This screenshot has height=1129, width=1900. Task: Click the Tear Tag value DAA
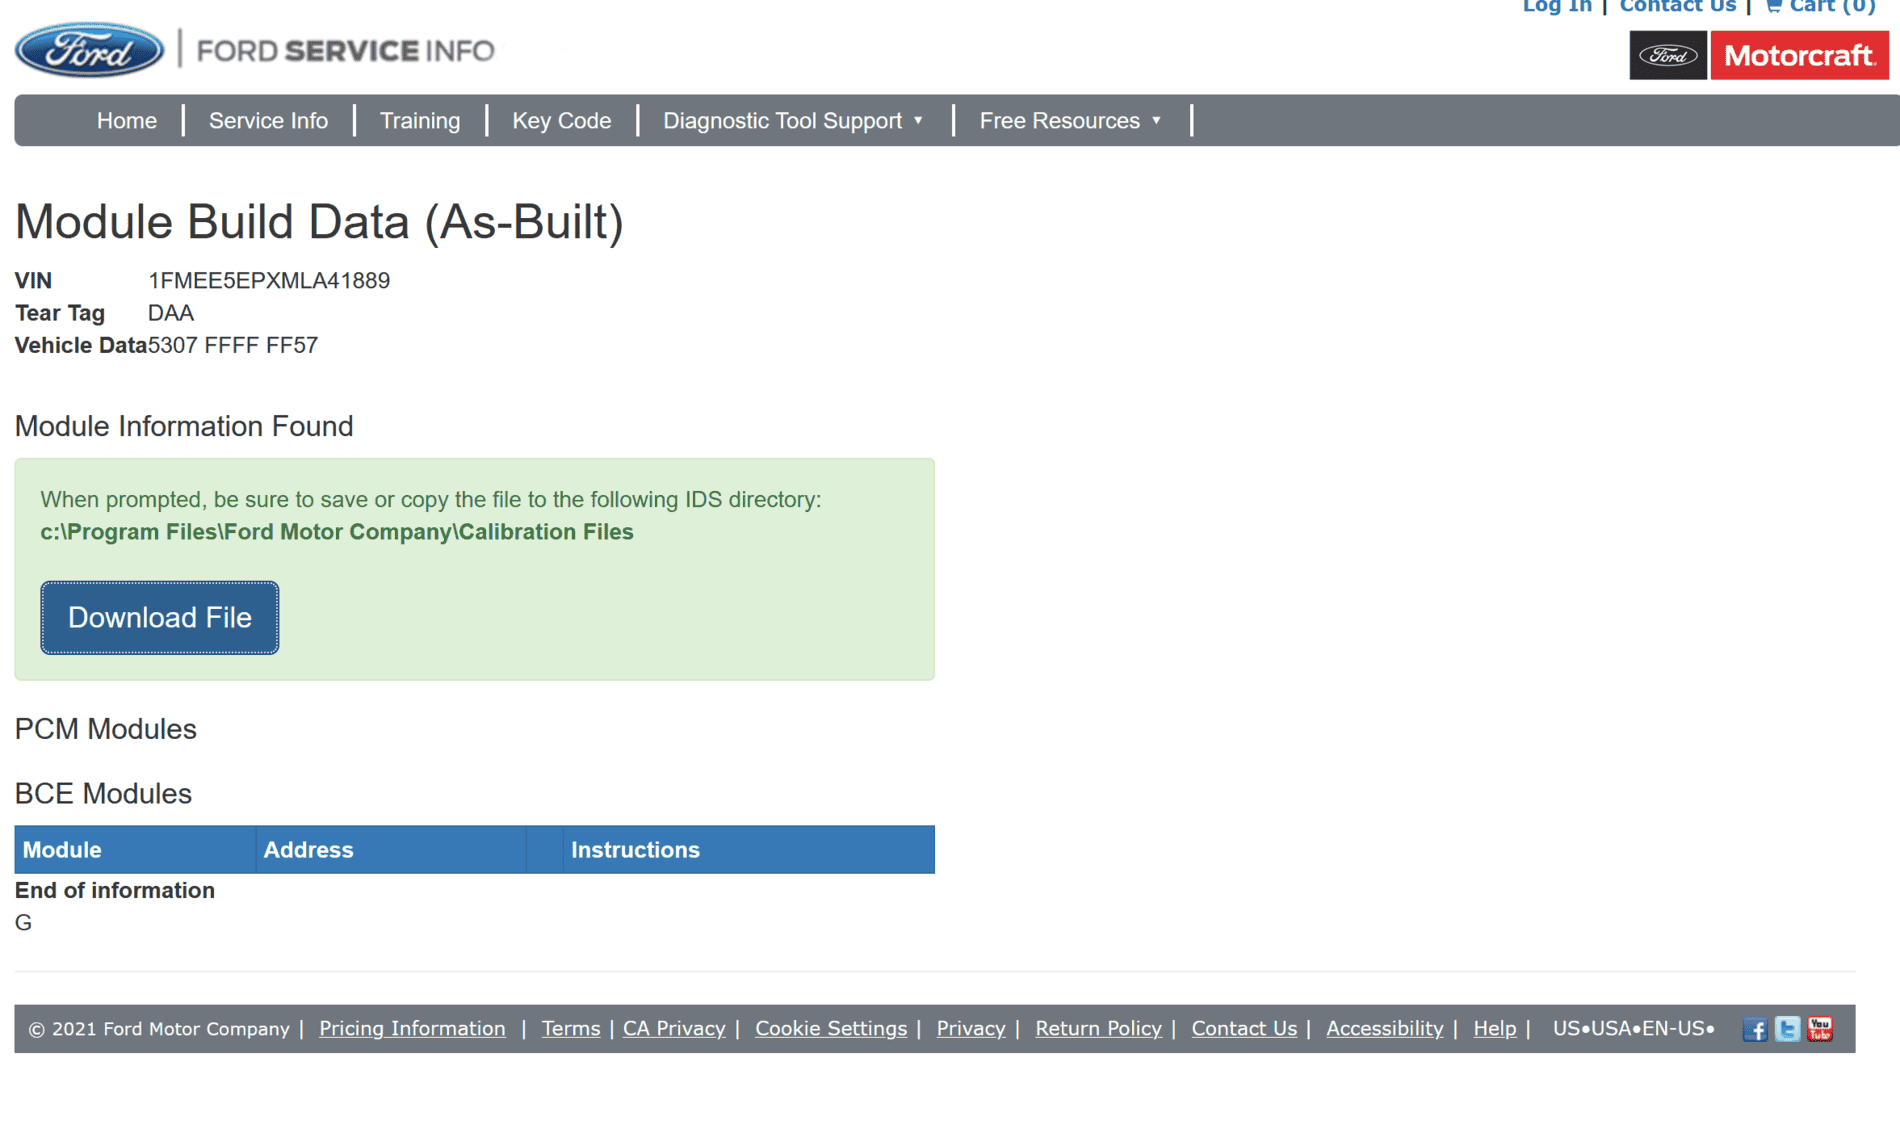tap(171, 313)
